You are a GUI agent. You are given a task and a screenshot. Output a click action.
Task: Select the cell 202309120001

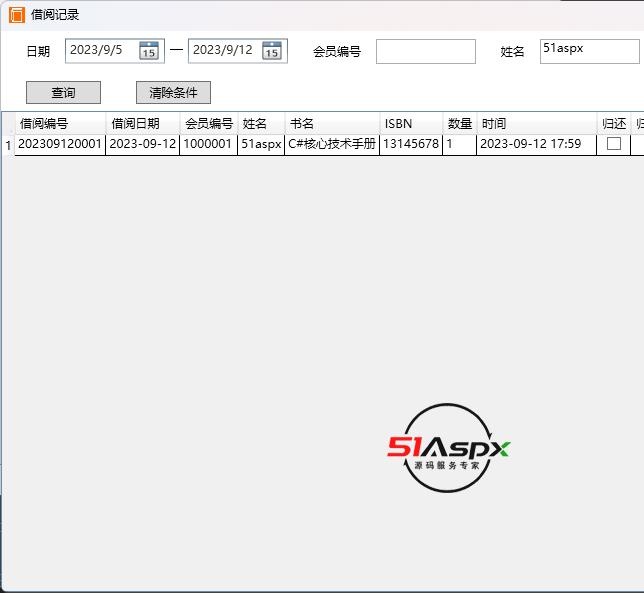click(x=60, y=145)
